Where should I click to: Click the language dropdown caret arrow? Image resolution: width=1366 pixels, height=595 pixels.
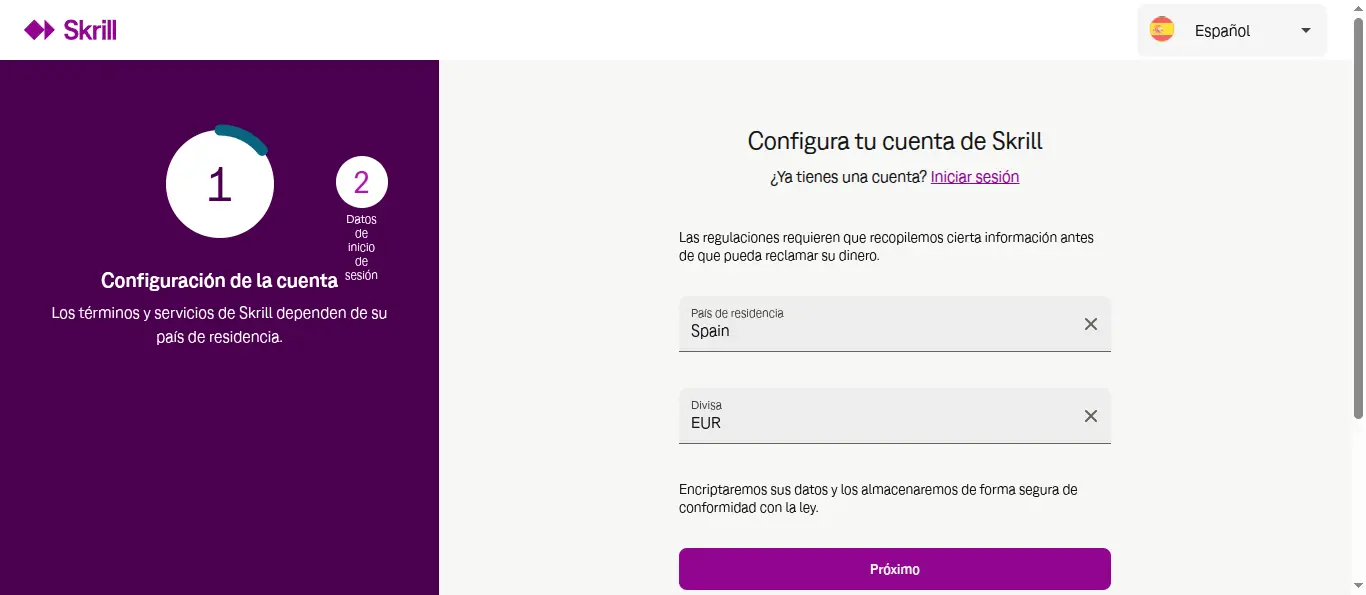coord(1305,31)
